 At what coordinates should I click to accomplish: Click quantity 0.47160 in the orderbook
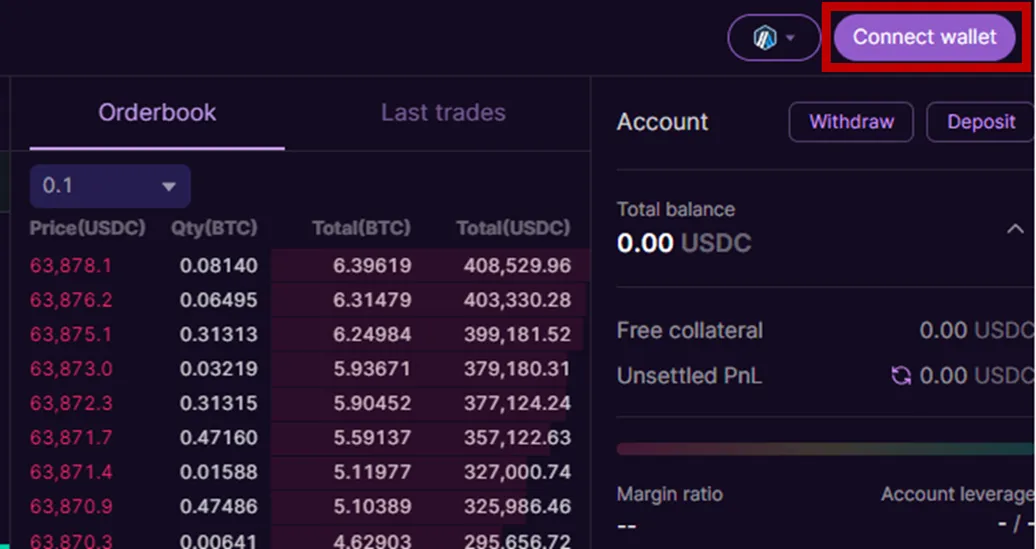click(219, 437)
